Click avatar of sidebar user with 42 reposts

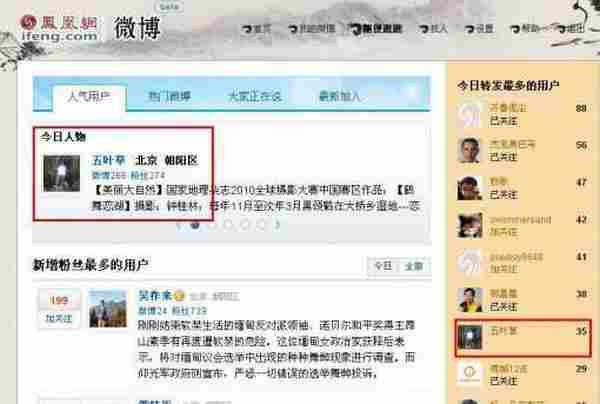click(469, 225)
